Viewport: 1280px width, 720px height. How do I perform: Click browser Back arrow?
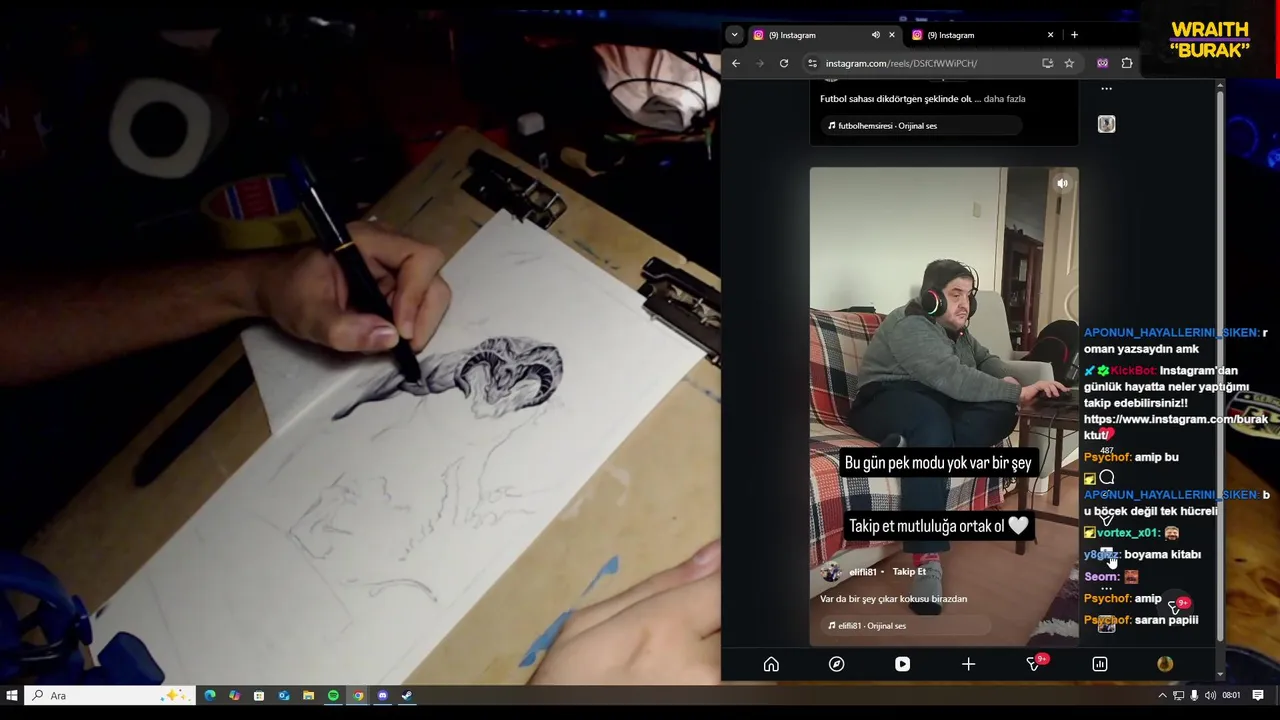(x=736, y=63)
